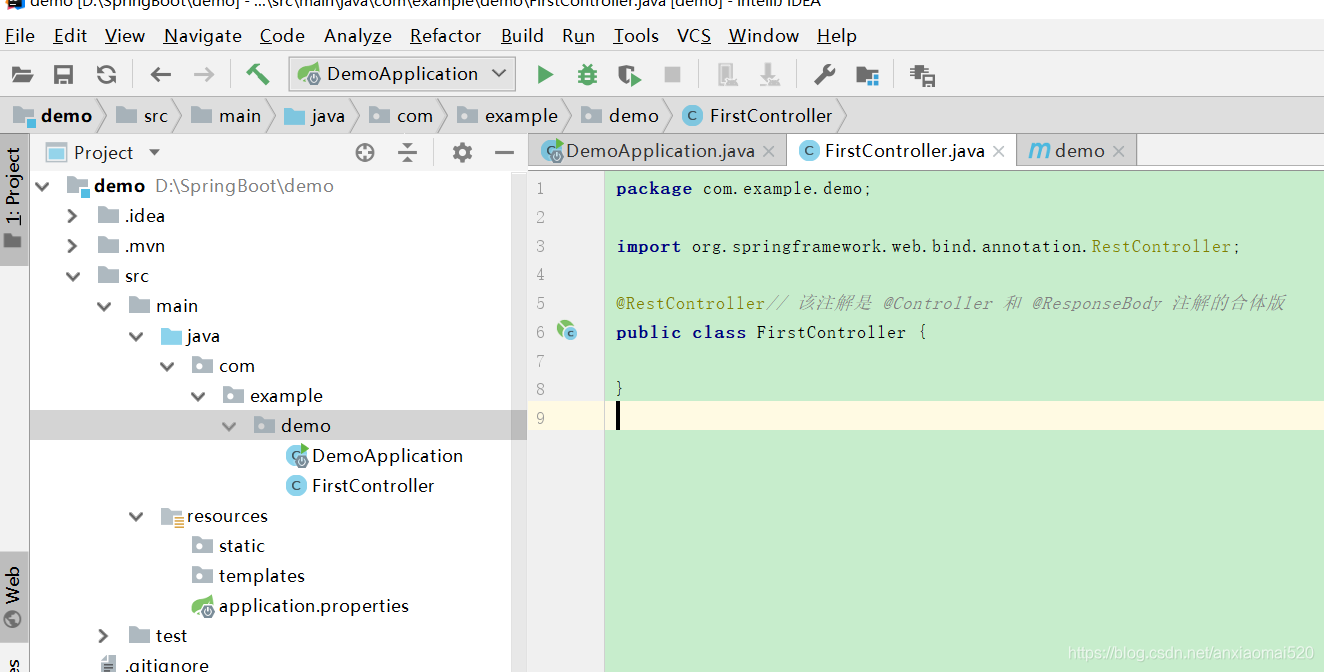The image size is (1324, 672).
Task: Select the .gitignore file
Action: coord(166,664)
